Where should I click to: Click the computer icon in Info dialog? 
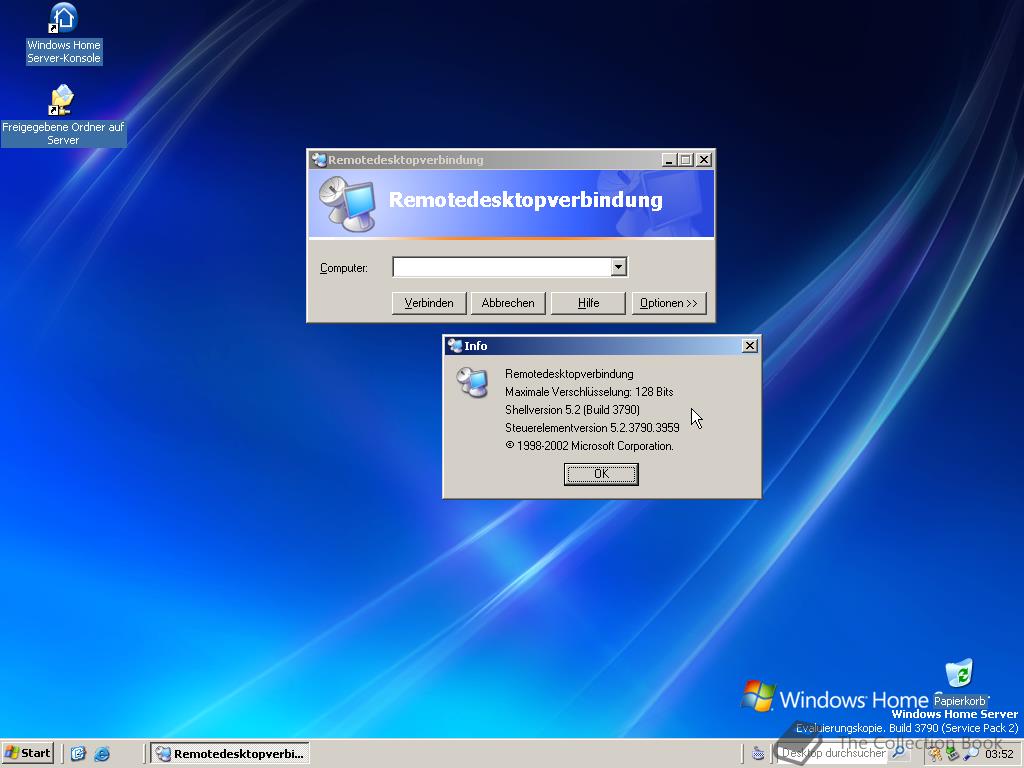[x=472, y=382]
